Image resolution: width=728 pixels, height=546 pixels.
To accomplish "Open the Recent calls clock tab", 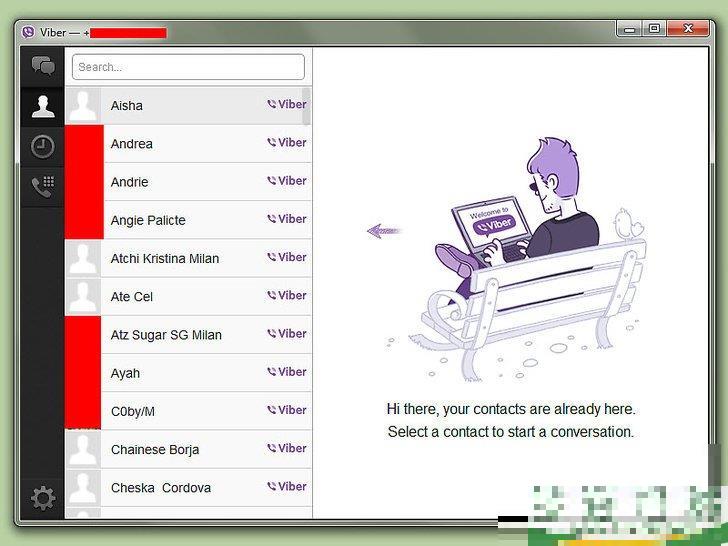I will click(43, 147).
